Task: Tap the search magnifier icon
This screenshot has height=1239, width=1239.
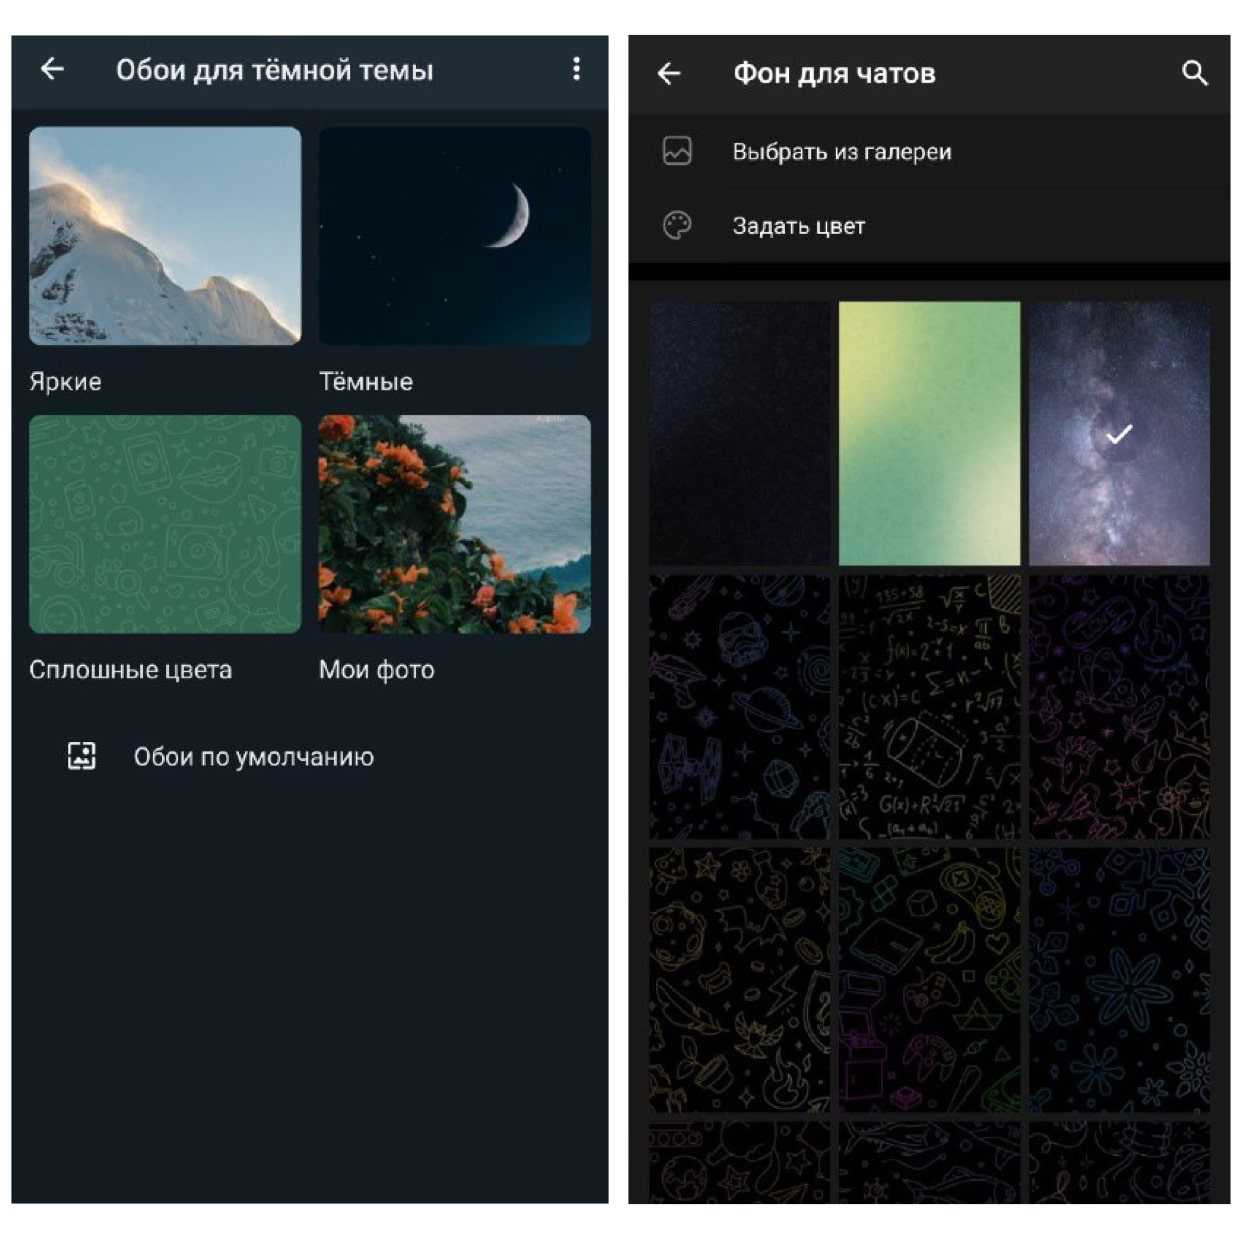Action: pyautogui.click(x=1194, y=73)
